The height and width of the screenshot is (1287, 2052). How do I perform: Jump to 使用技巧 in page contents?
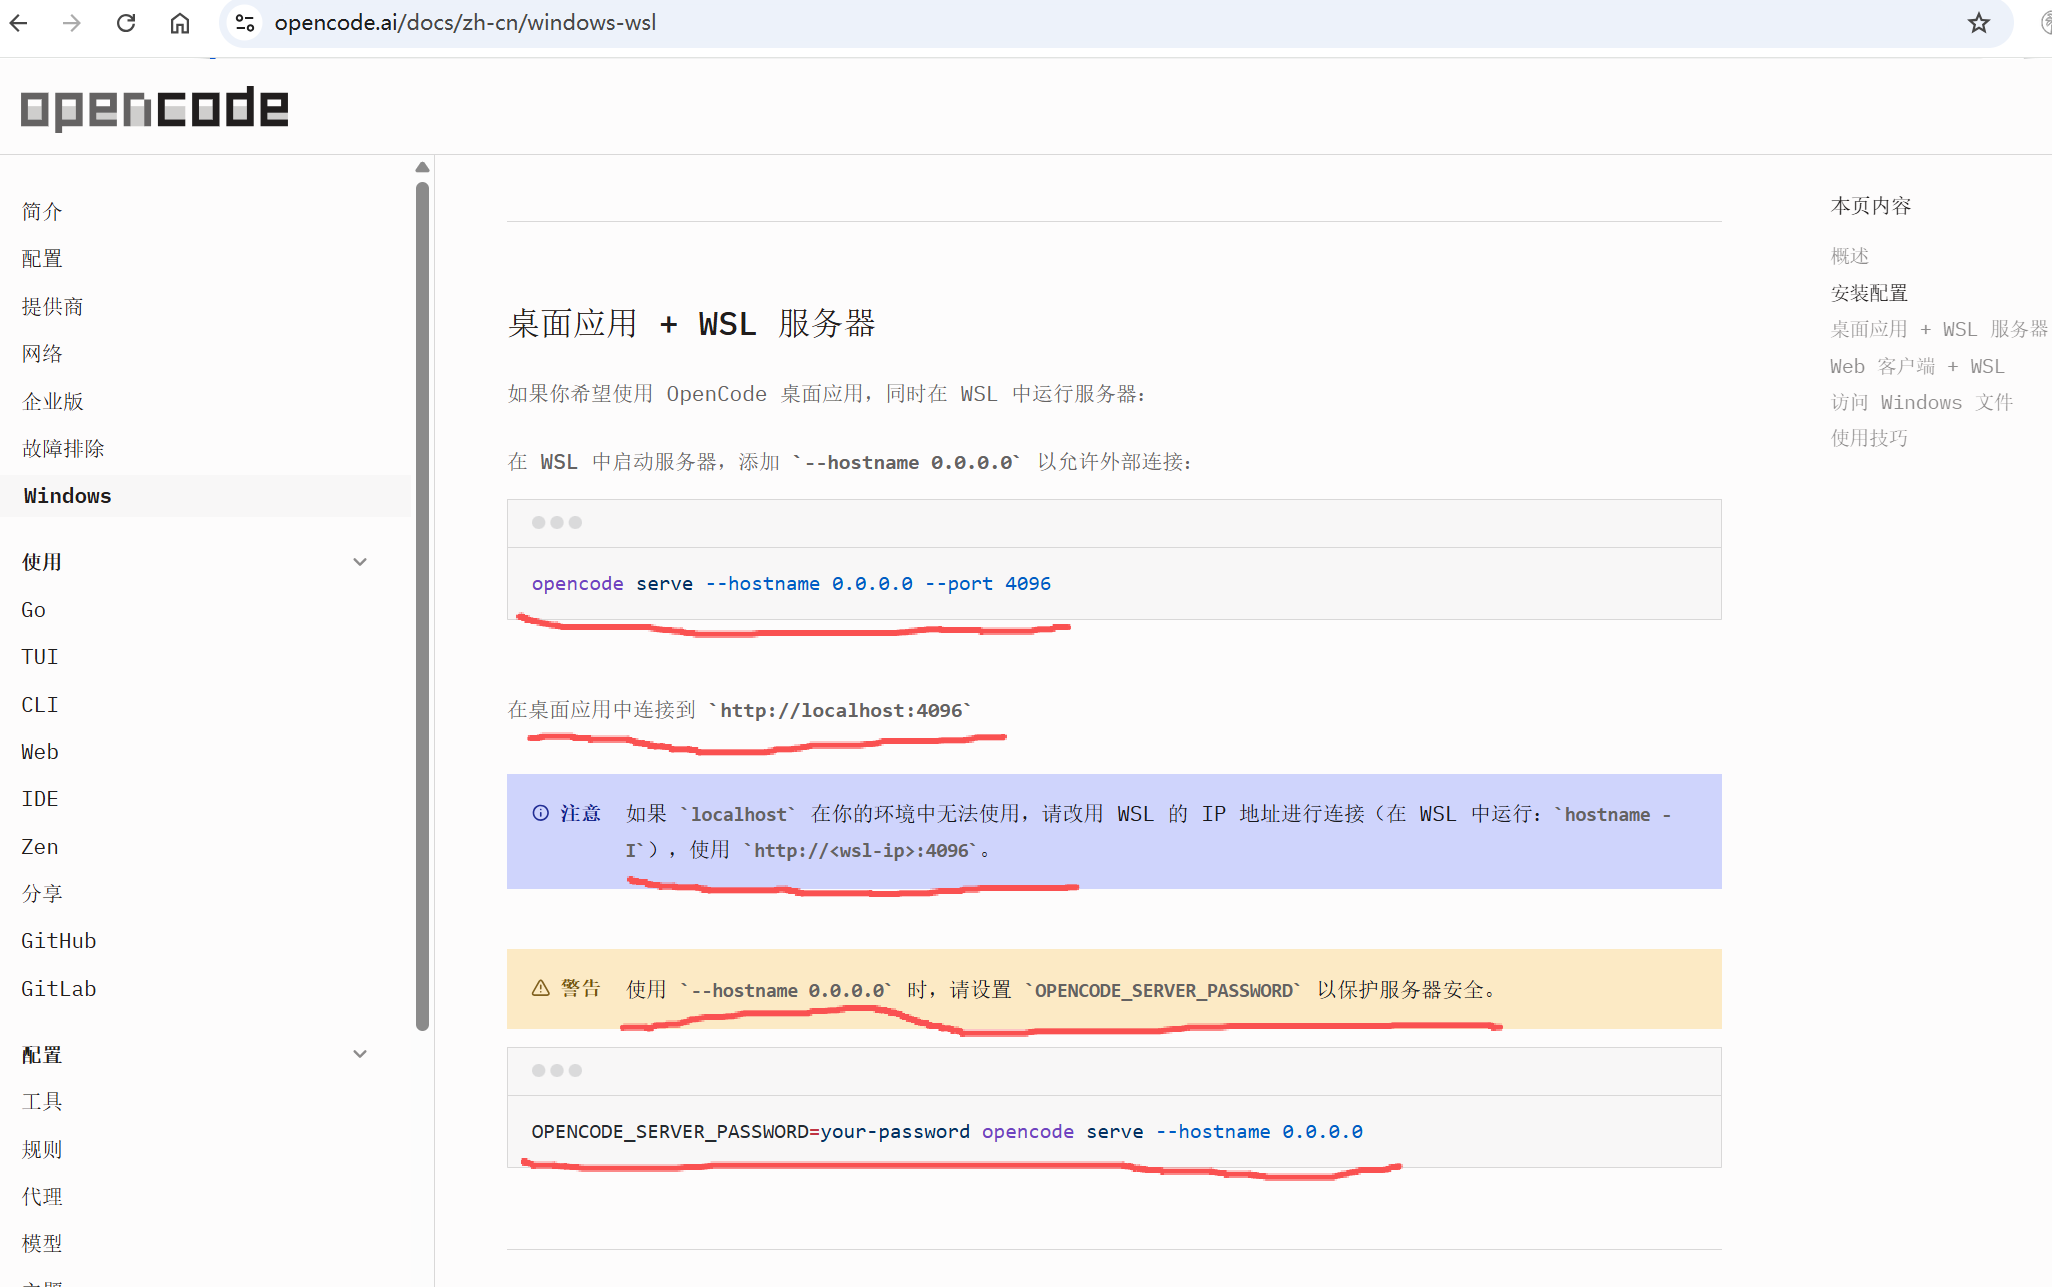[x=1869, y=438]
